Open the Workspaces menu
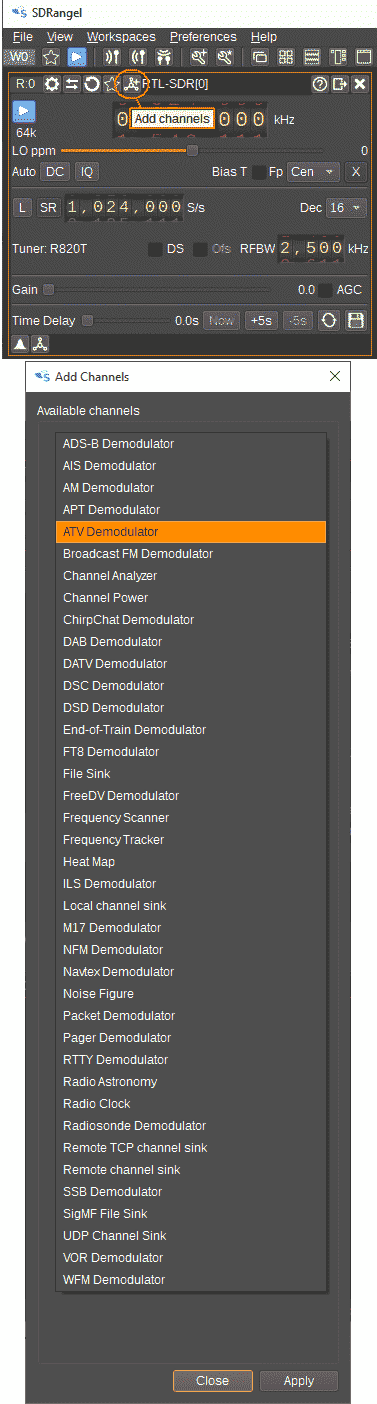The width and height of the screenshot is (377, 1404). pos(121,37)
